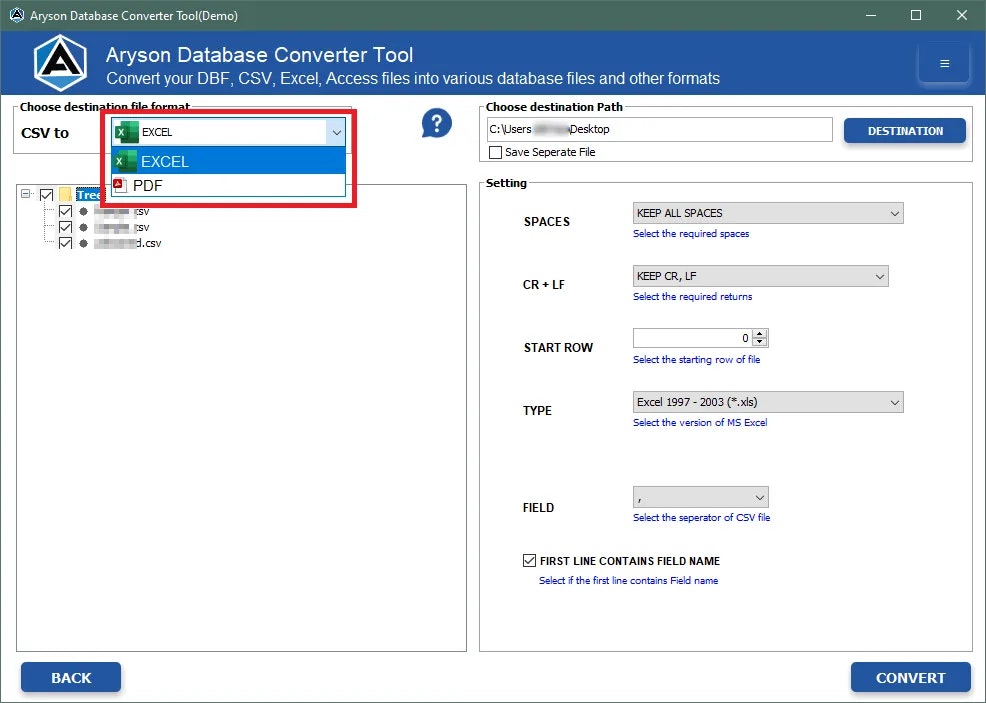The height and width of the screenshot is (703, 986).
Task: Open the hamburger menu icon
Action: pos(944,64)
